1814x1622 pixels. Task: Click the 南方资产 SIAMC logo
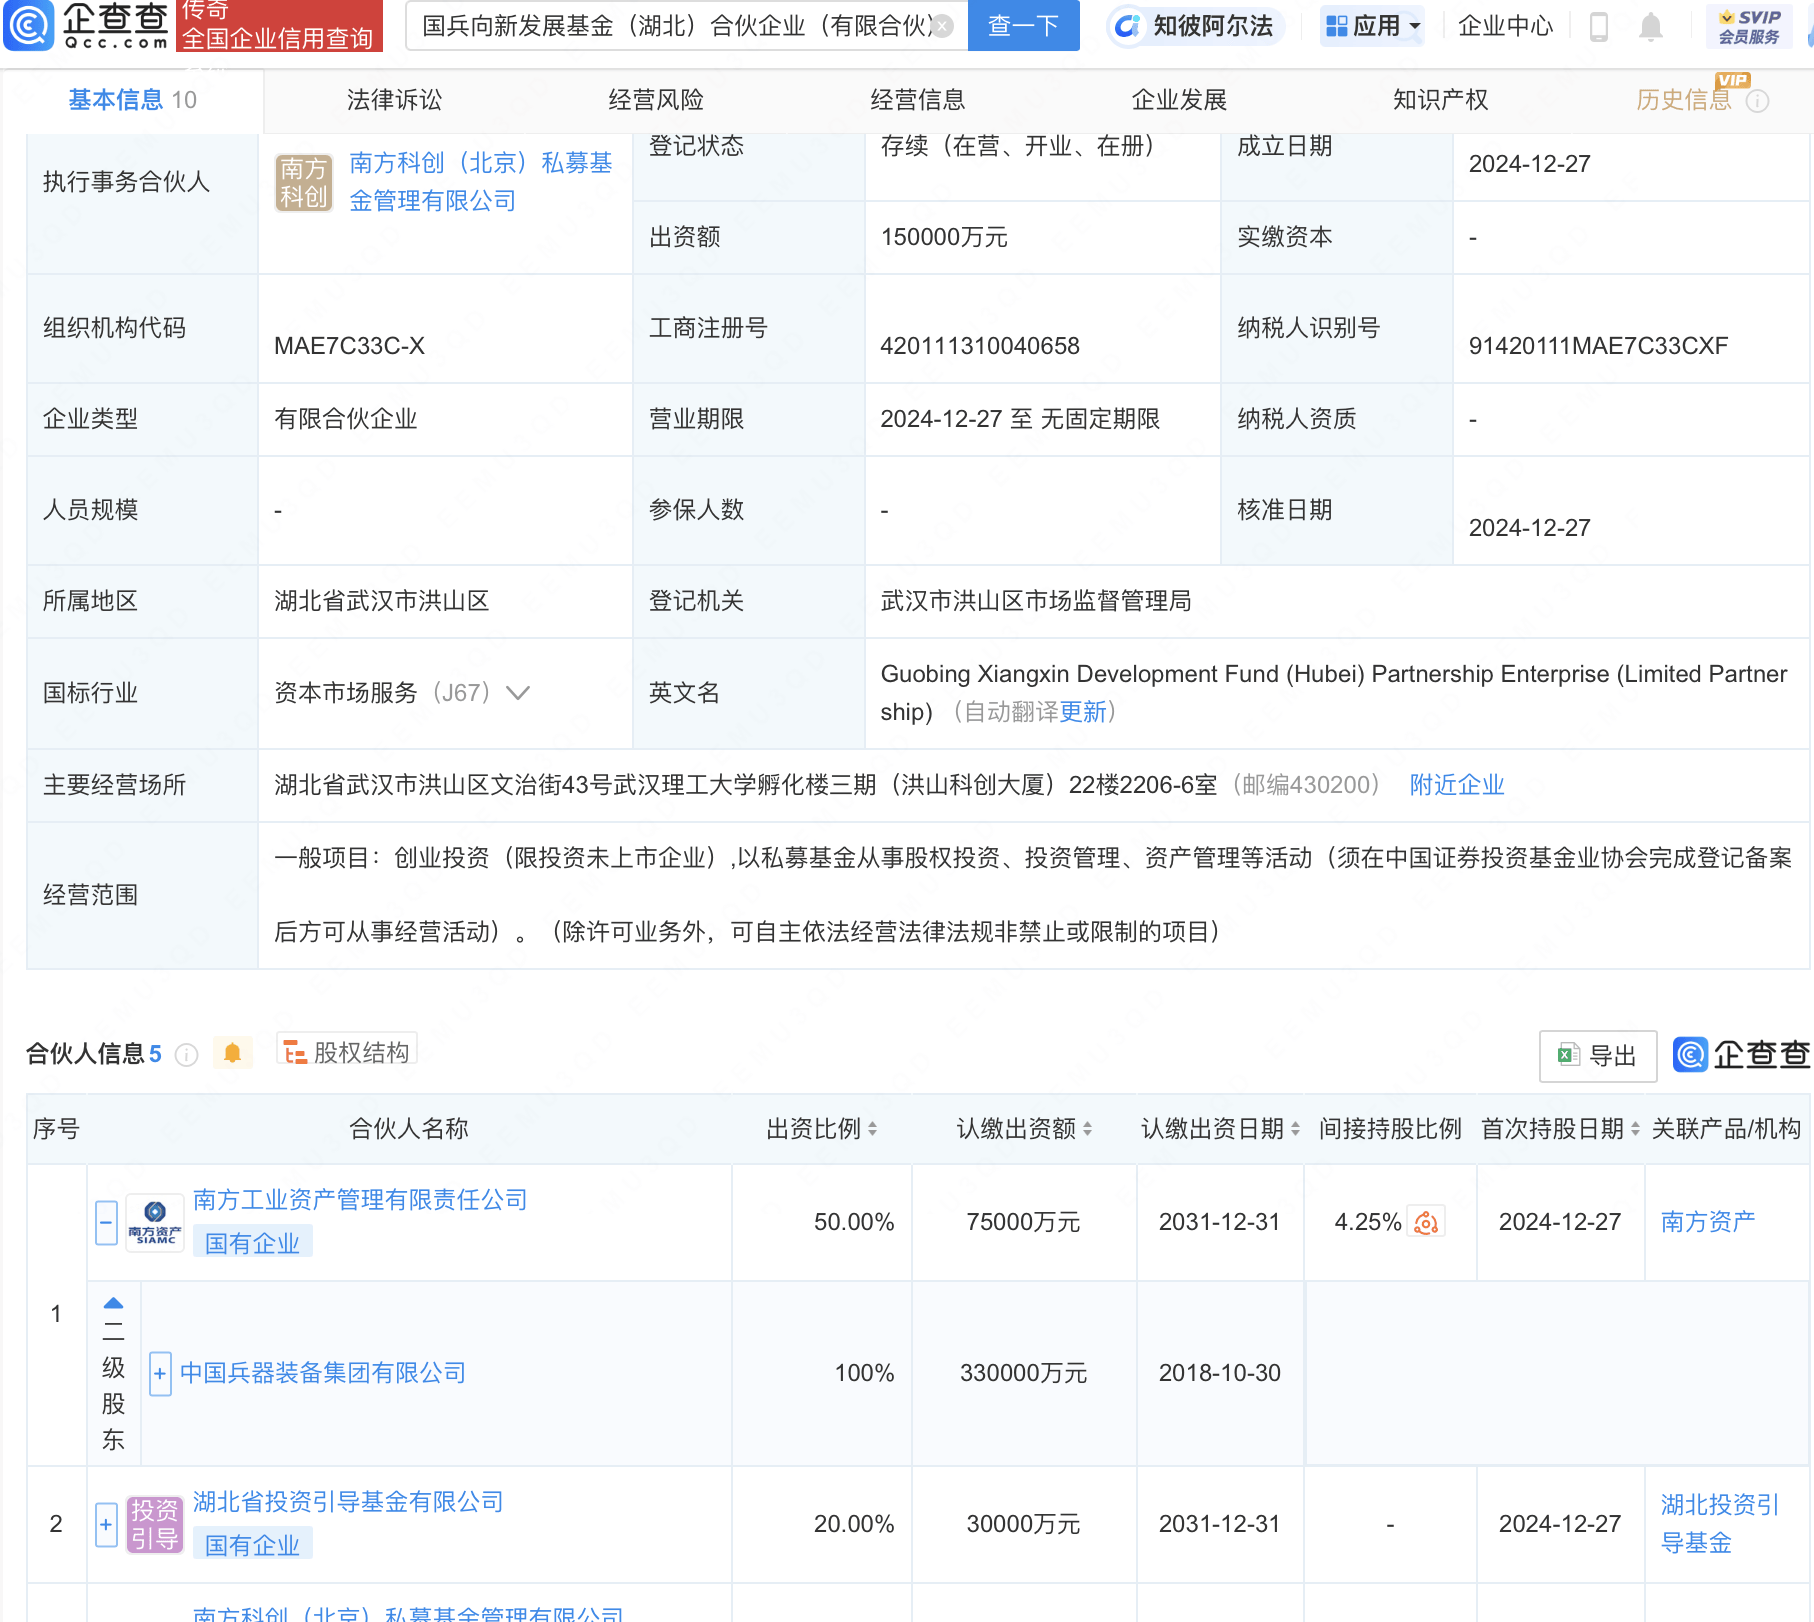click(x=155, y=1222)
